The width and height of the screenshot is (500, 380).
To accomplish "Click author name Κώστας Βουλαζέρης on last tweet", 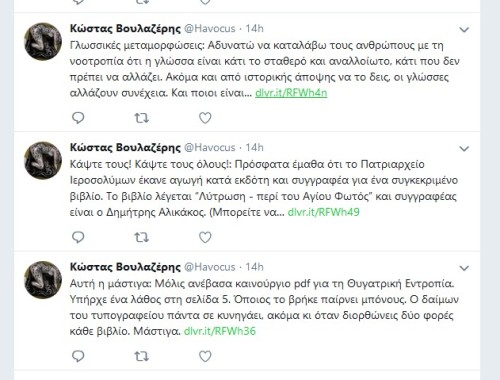I will (x=125, y=267).
